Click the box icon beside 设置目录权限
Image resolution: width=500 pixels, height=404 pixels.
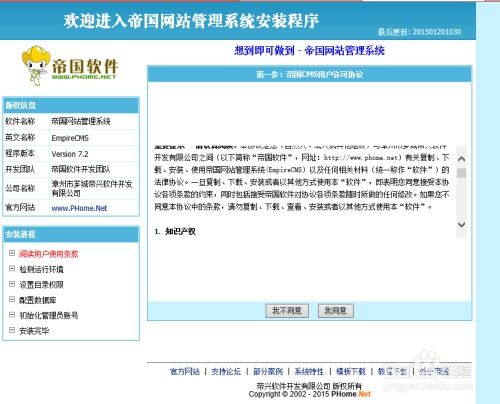point(12,284)
